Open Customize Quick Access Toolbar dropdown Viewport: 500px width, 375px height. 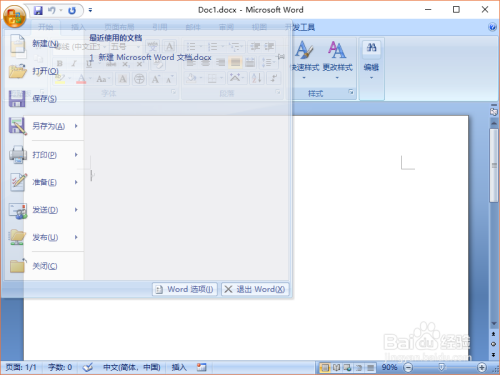tap(90, 10)
